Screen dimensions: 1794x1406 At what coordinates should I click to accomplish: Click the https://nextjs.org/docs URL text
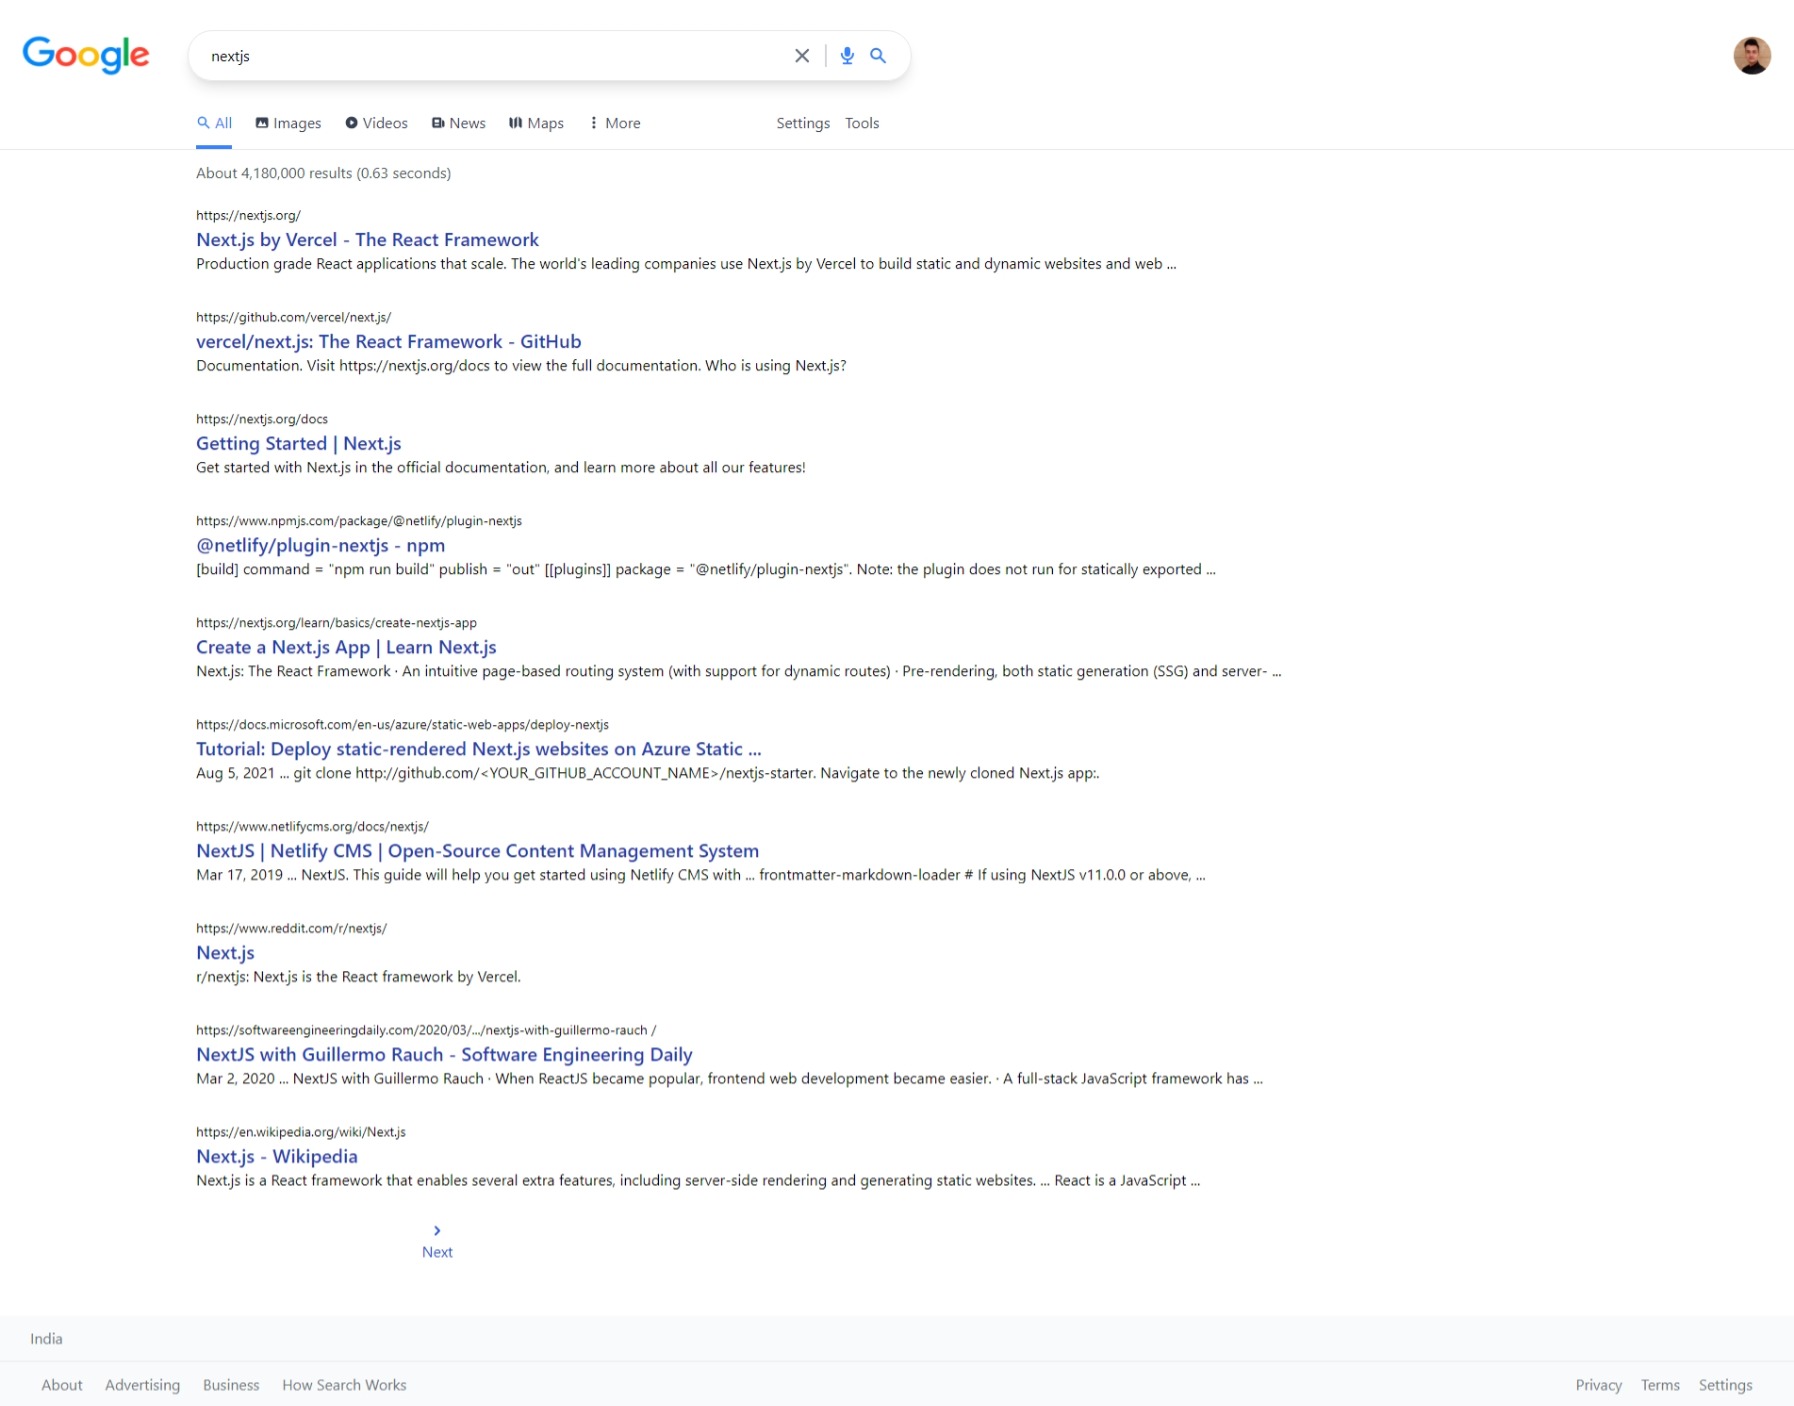click(262, 419)
